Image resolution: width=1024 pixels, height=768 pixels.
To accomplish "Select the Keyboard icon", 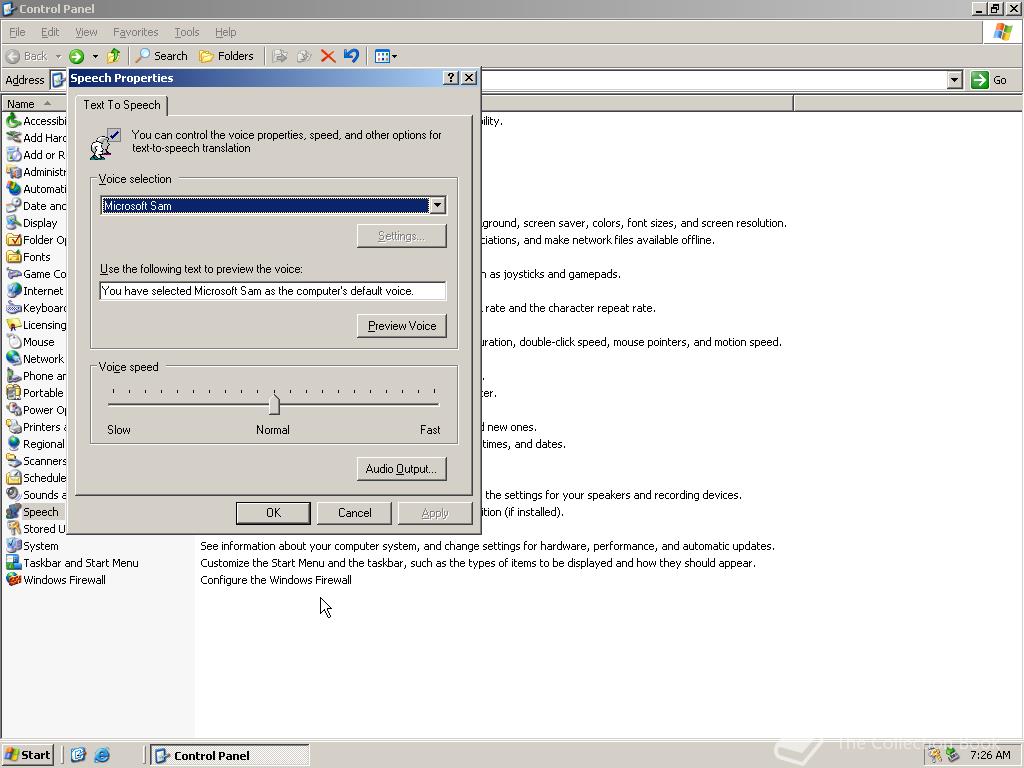I will point(13,308).
